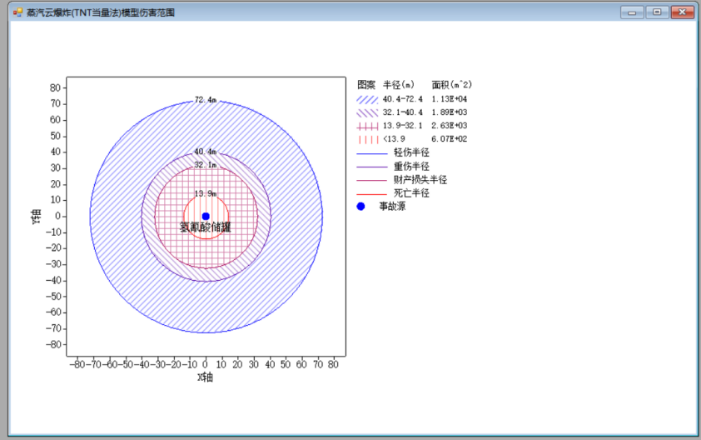Click legend text <13.9
Screen dimensions: 701x440
(394, 139)
